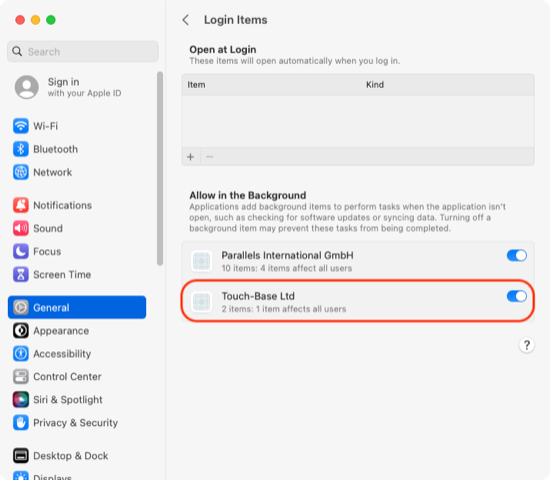Screen dimensions: 550x480
Task: Remove login item with minus button
Action: [x=209, y=157]
